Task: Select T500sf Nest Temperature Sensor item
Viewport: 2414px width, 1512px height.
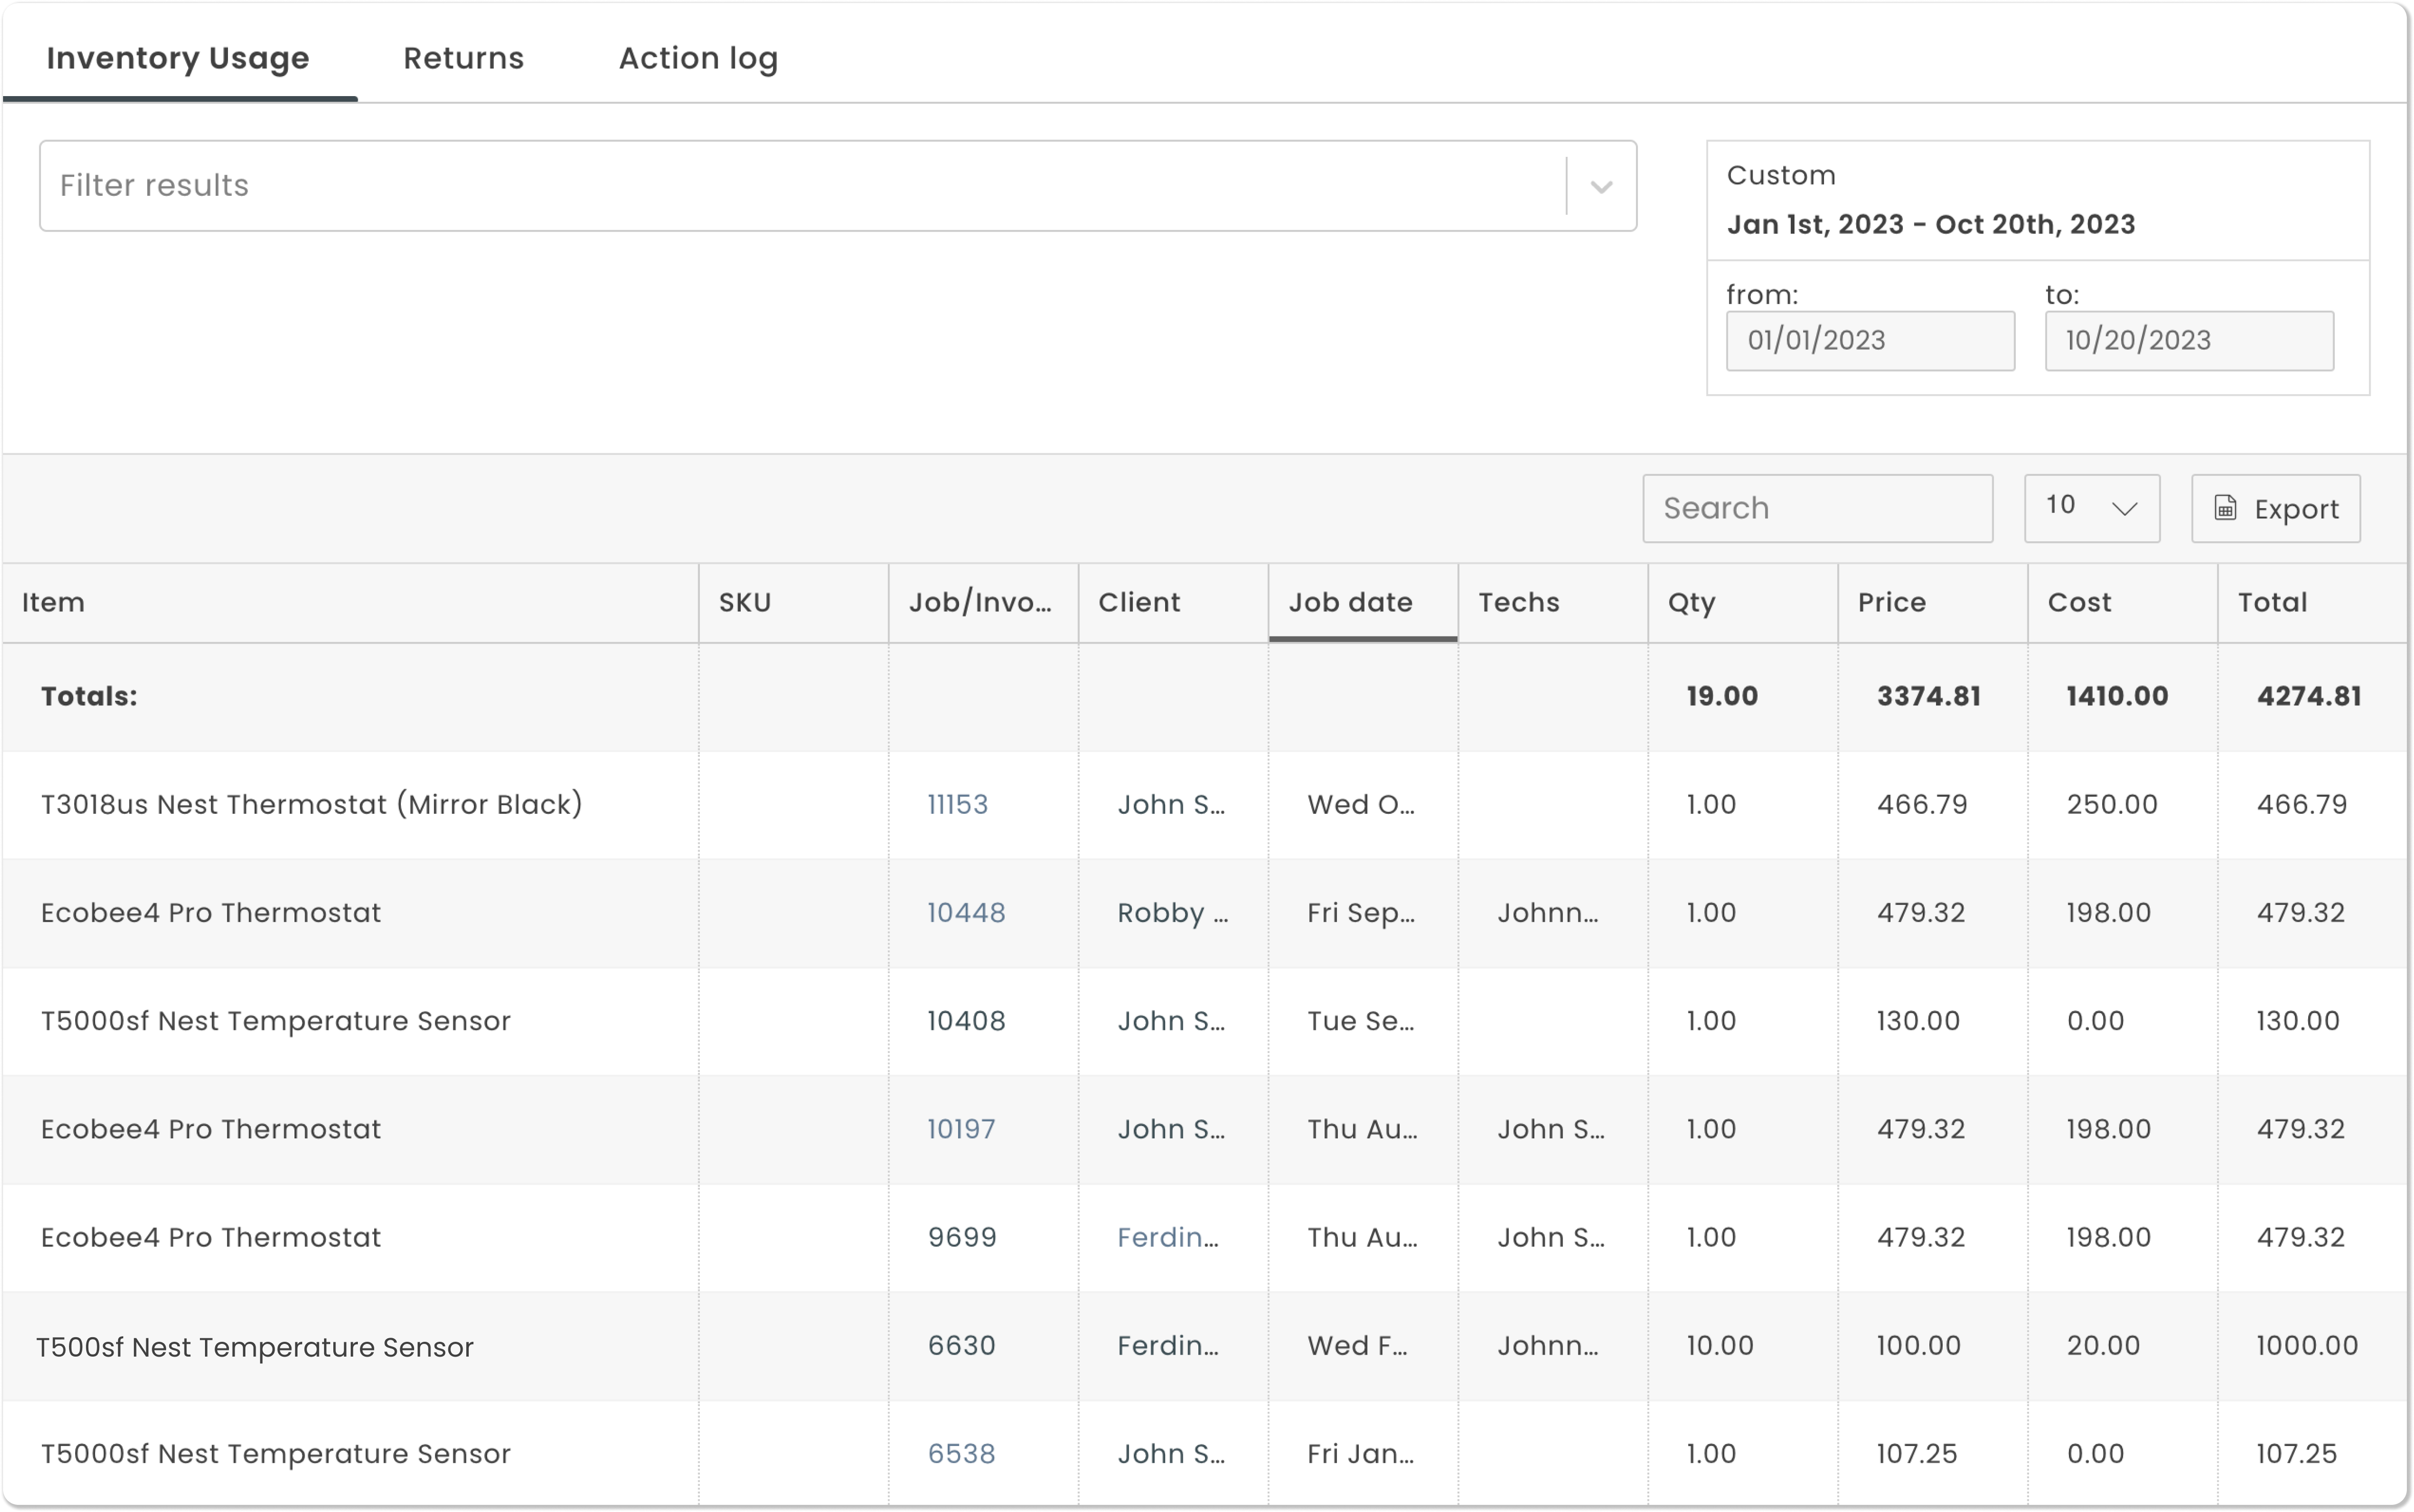Action: tap(255, 1348)
